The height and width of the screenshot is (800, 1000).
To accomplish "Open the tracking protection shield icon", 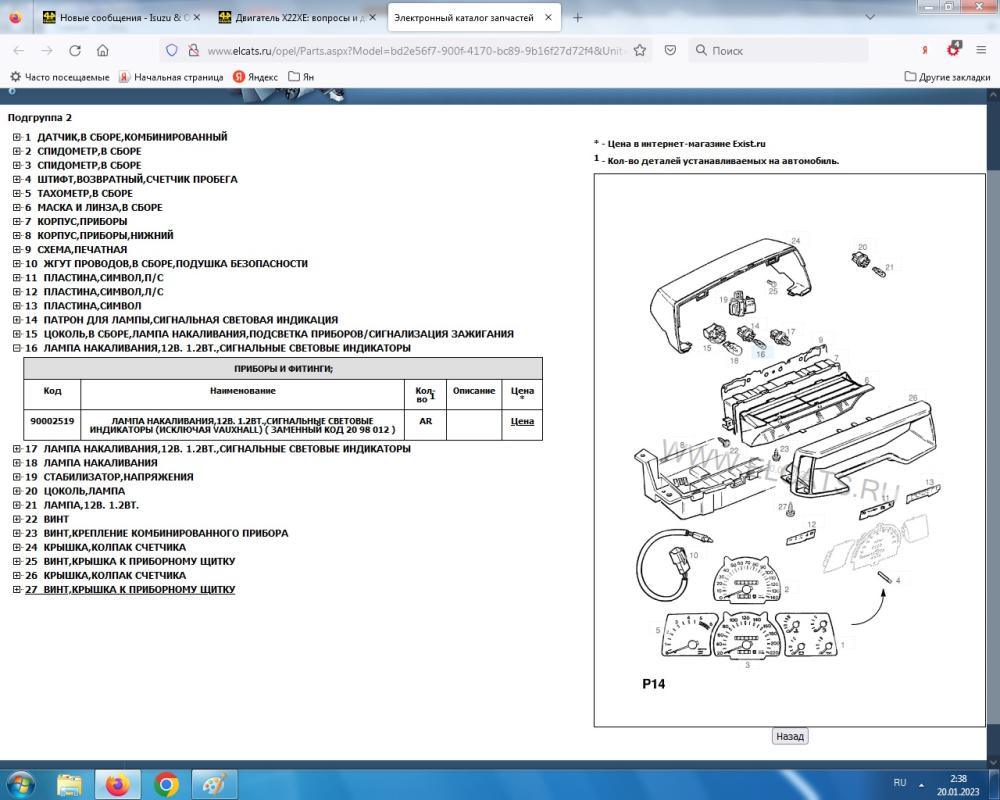I will click(172, 50).
